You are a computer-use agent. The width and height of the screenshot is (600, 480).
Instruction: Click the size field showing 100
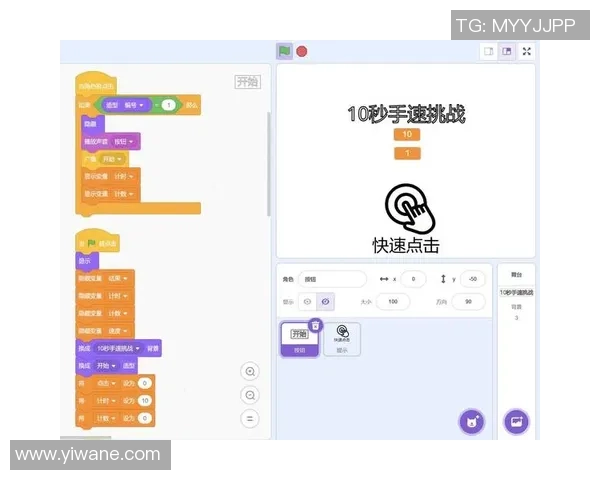click(393, 302)
